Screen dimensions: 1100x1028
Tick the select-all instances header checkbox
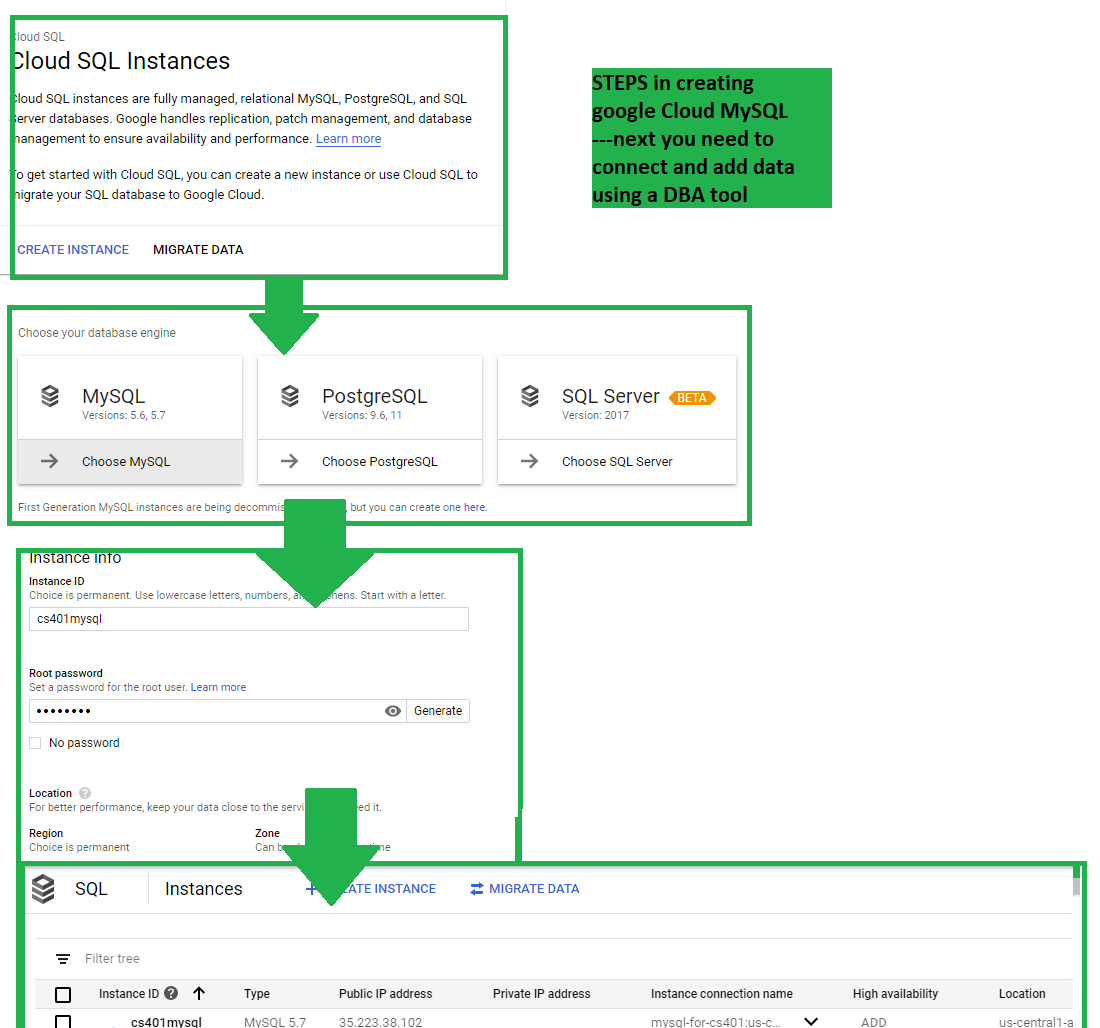click(x=63, y=995)
